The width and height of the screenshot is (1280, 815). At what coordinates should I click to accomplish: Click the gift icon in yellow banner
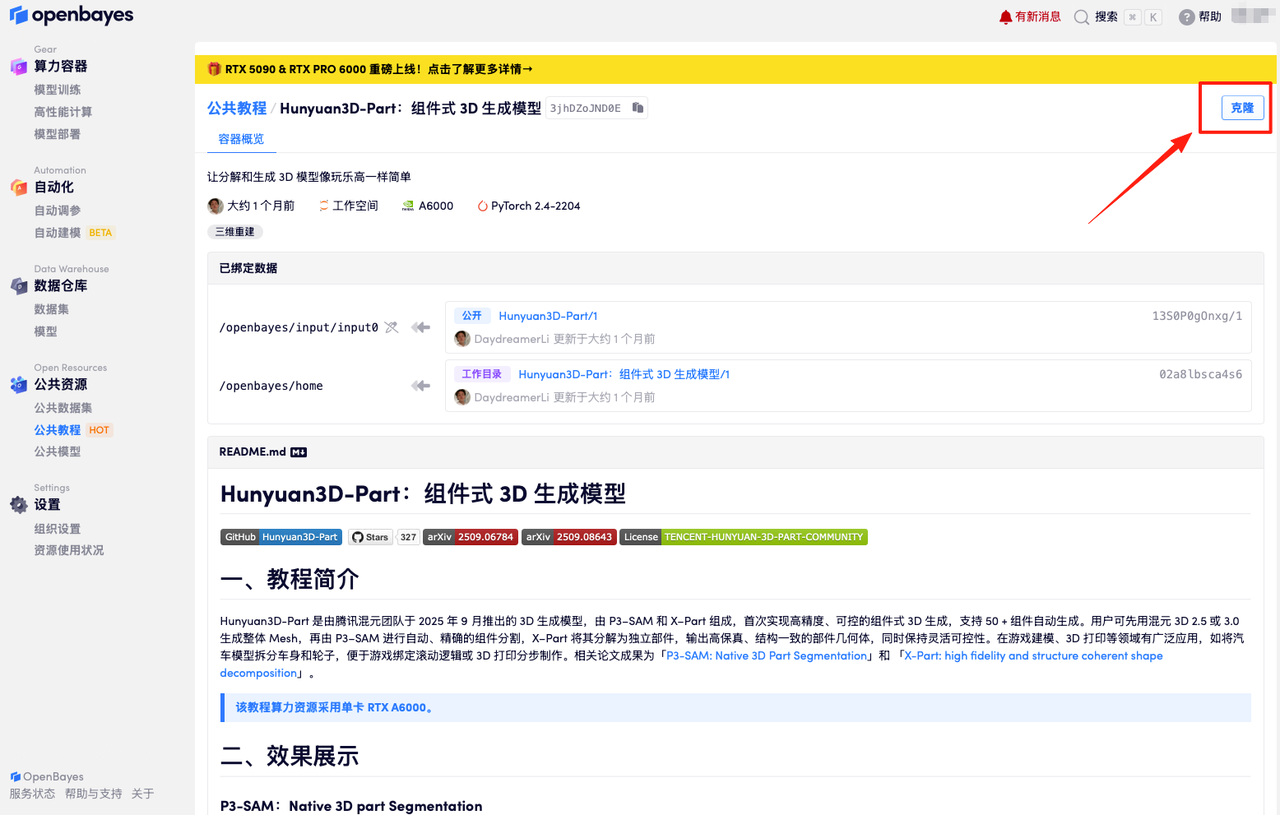tap(214, 69)
